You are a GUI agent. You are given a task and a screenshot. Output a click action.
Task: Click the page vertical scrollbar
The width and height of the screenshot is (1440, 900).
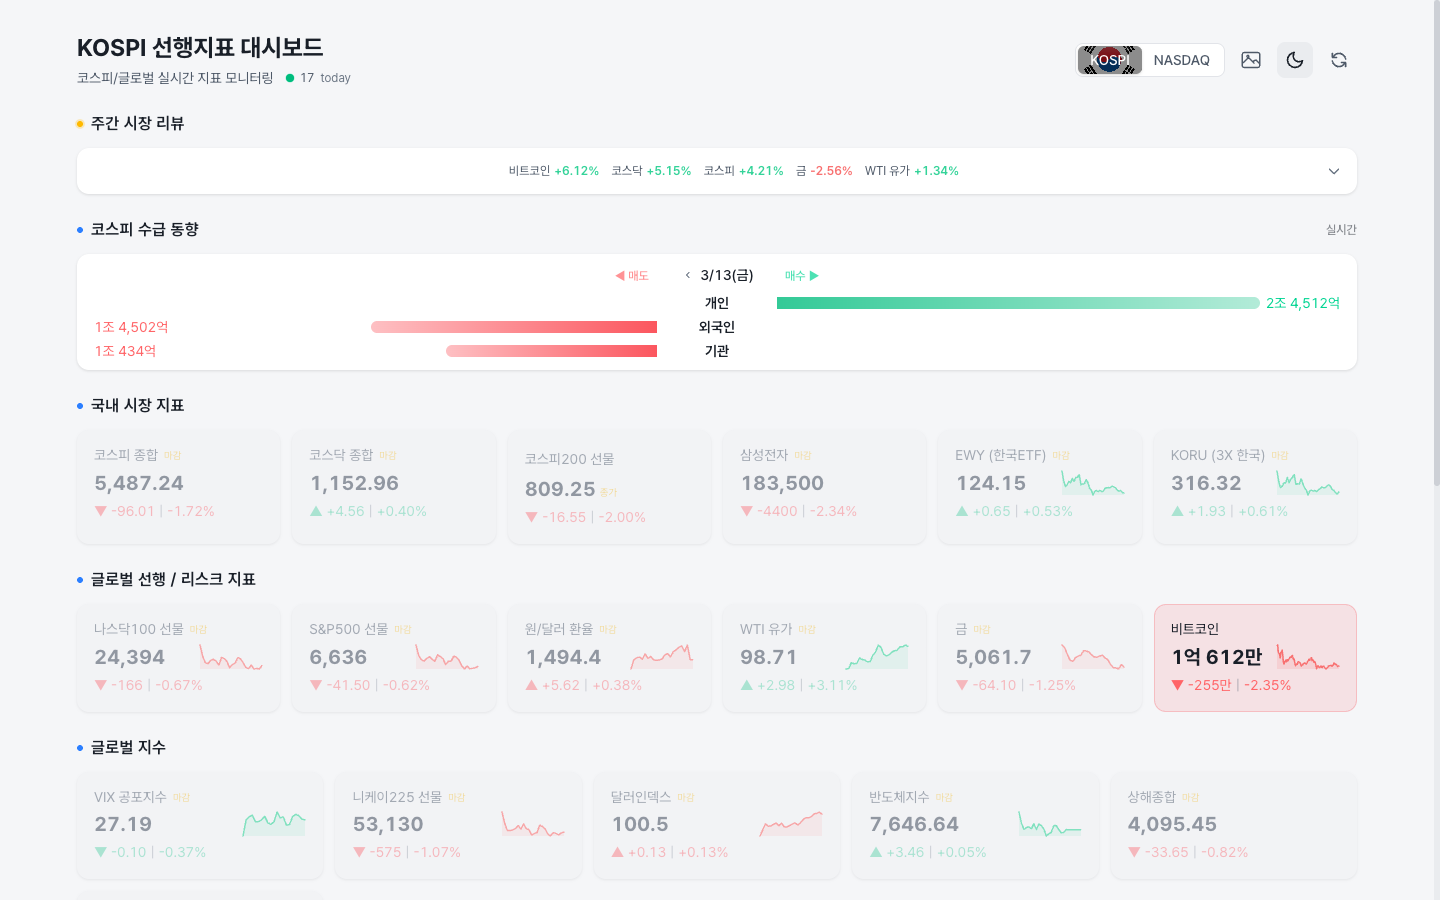pyautogui.click(x=1435, y=250)
